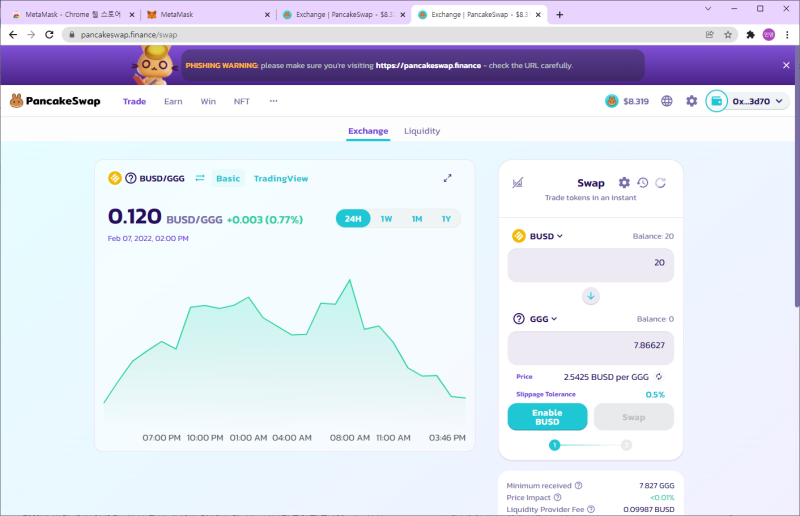Select the 1Y chart range
The image size is (800, 516).
coord(446,218)
